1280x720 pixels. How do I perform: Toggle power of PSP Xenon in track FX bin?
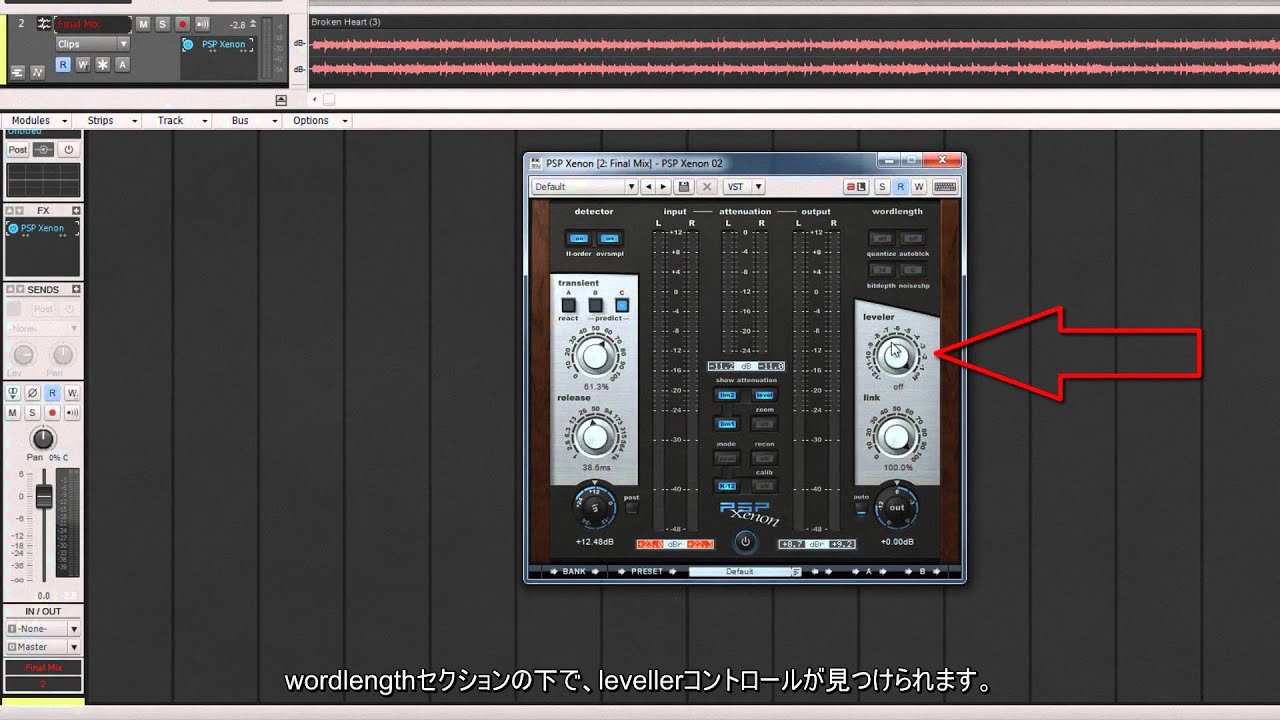188,44
